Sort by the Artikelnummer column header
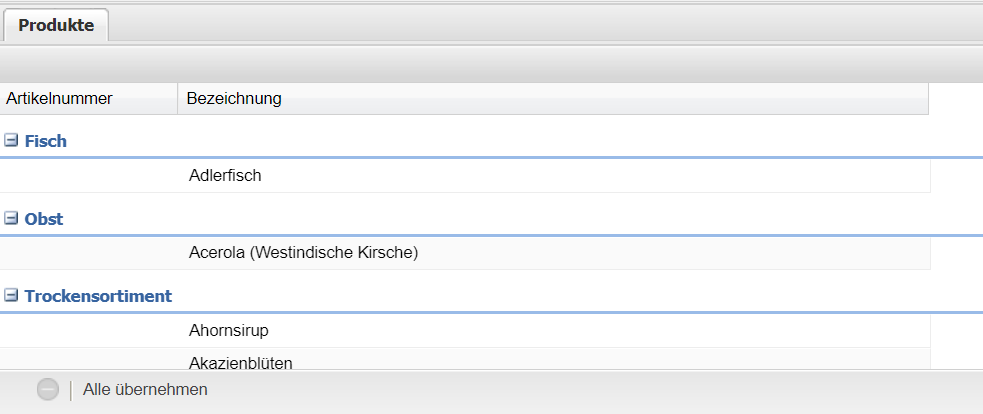The width and height of the screenshot is (983, 414). tap(88, 98)
